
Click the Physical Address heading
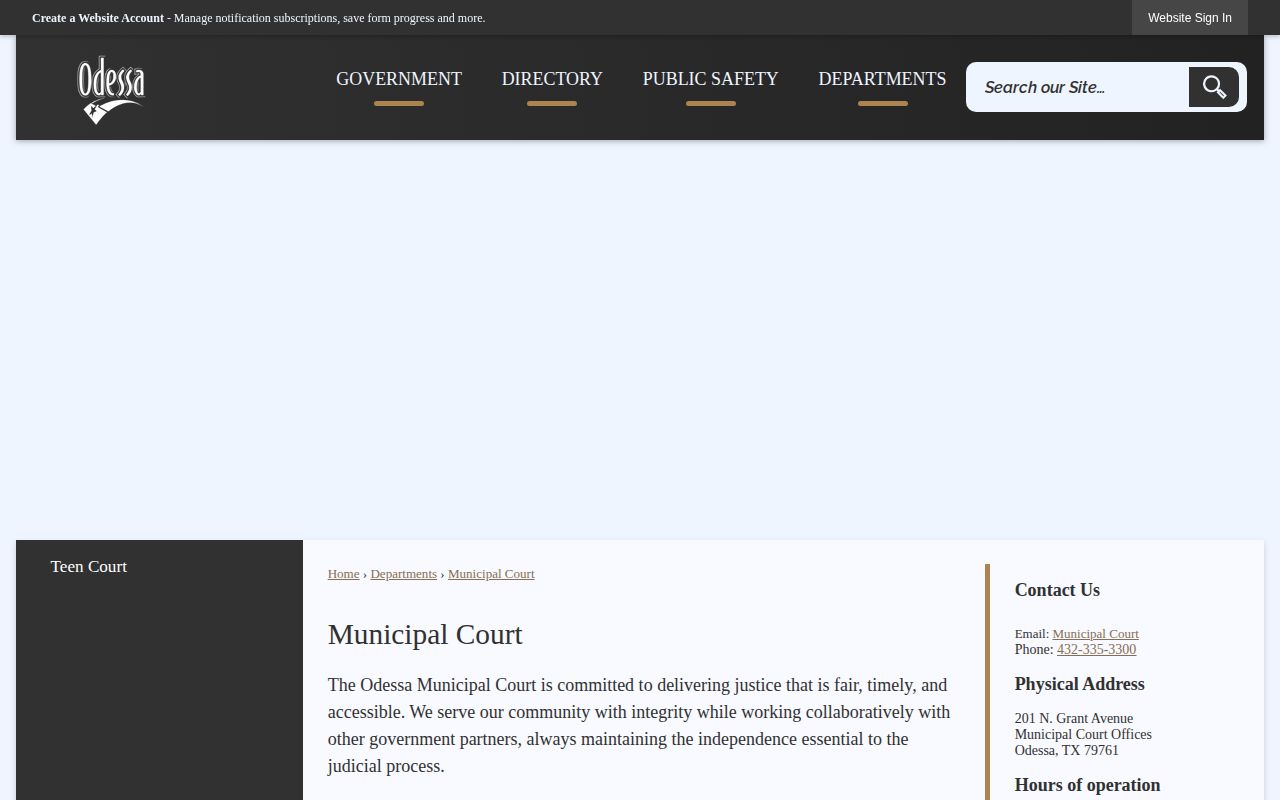[1079, 684]
